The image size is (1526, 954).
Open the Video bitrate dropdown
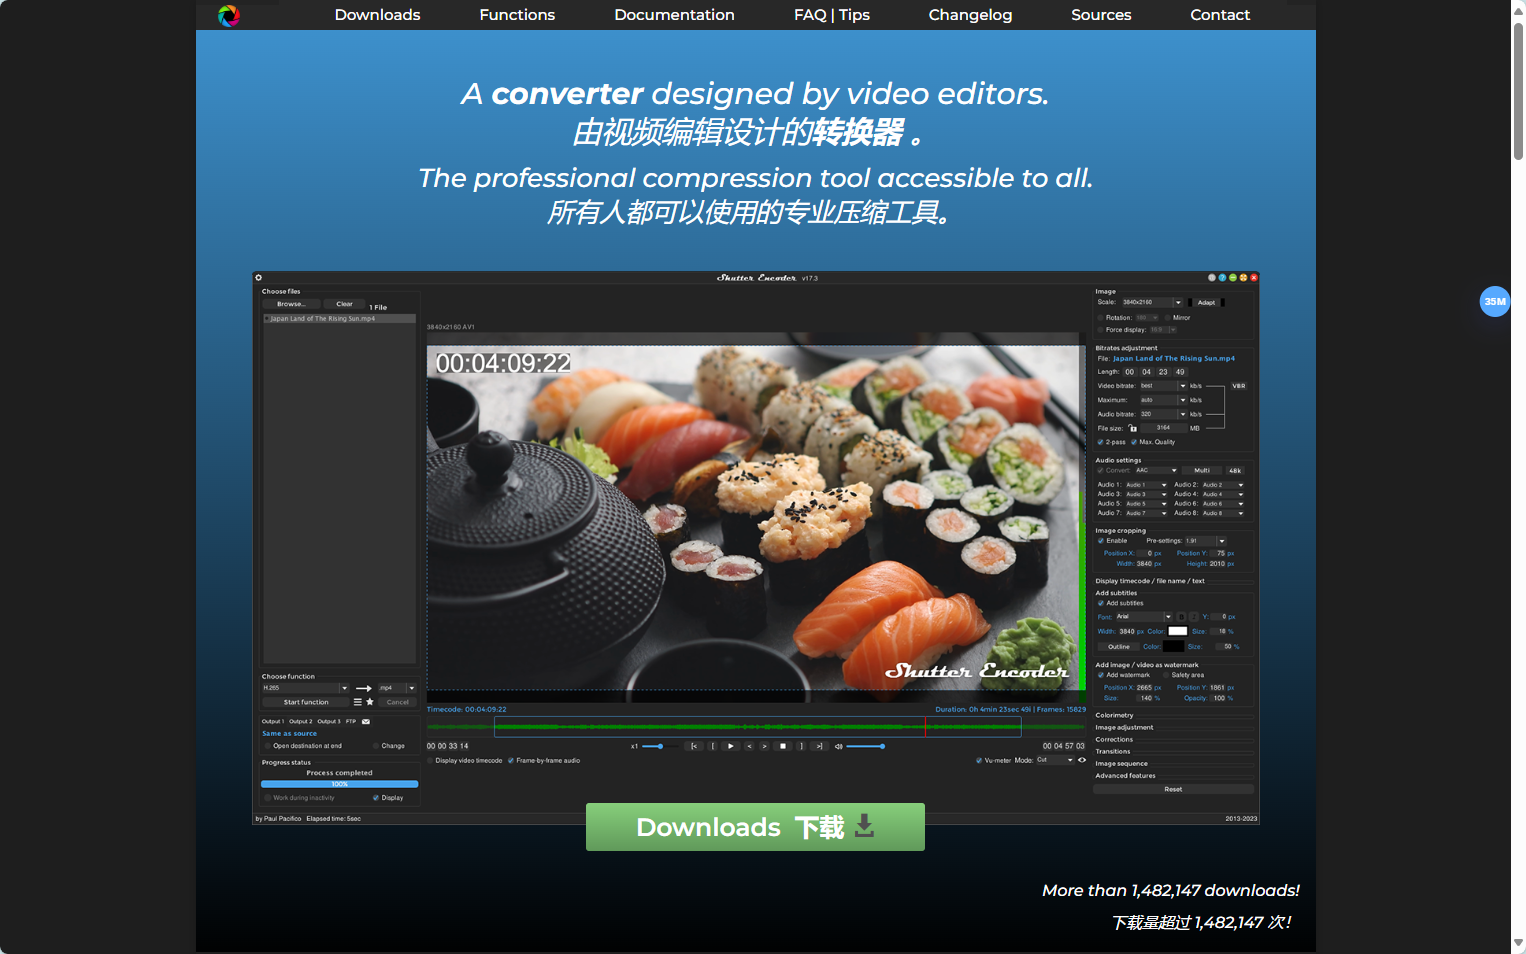click(1163, 386)
